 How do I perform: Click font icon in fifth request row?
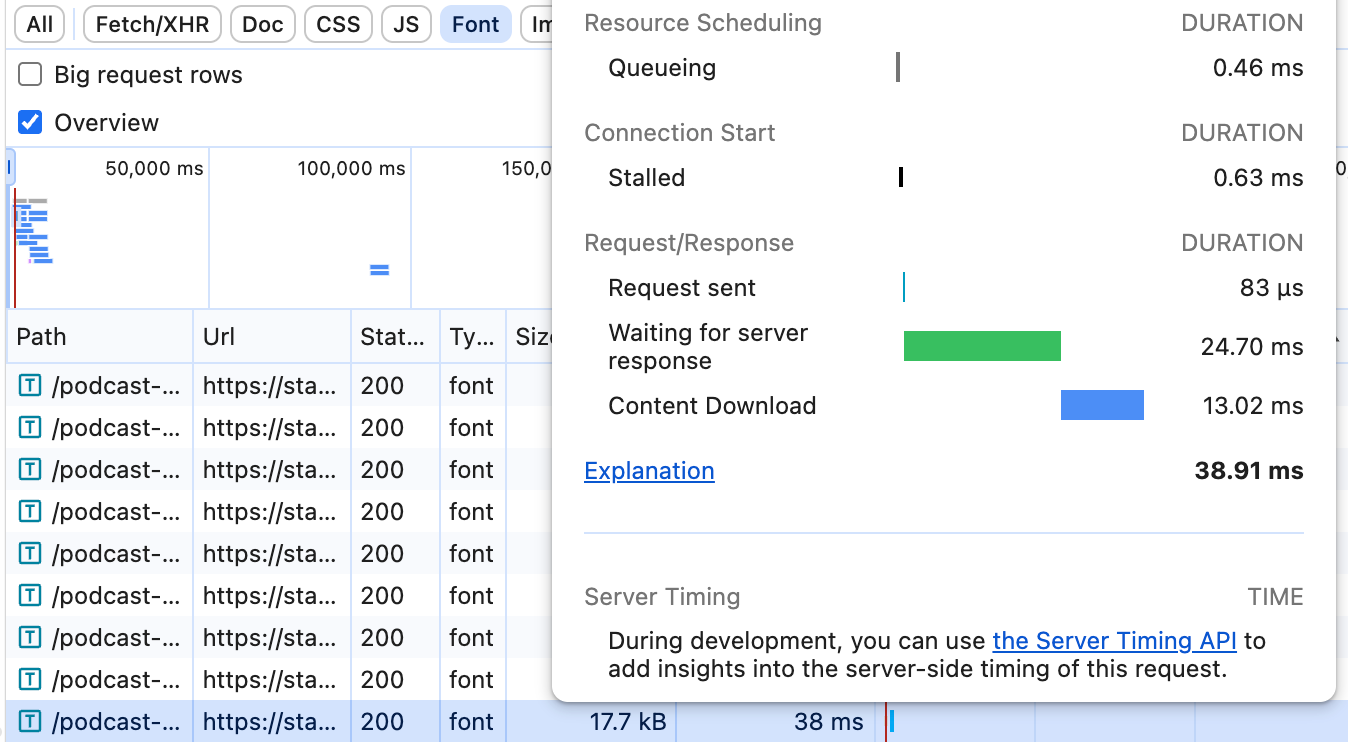tap(30, 554)
